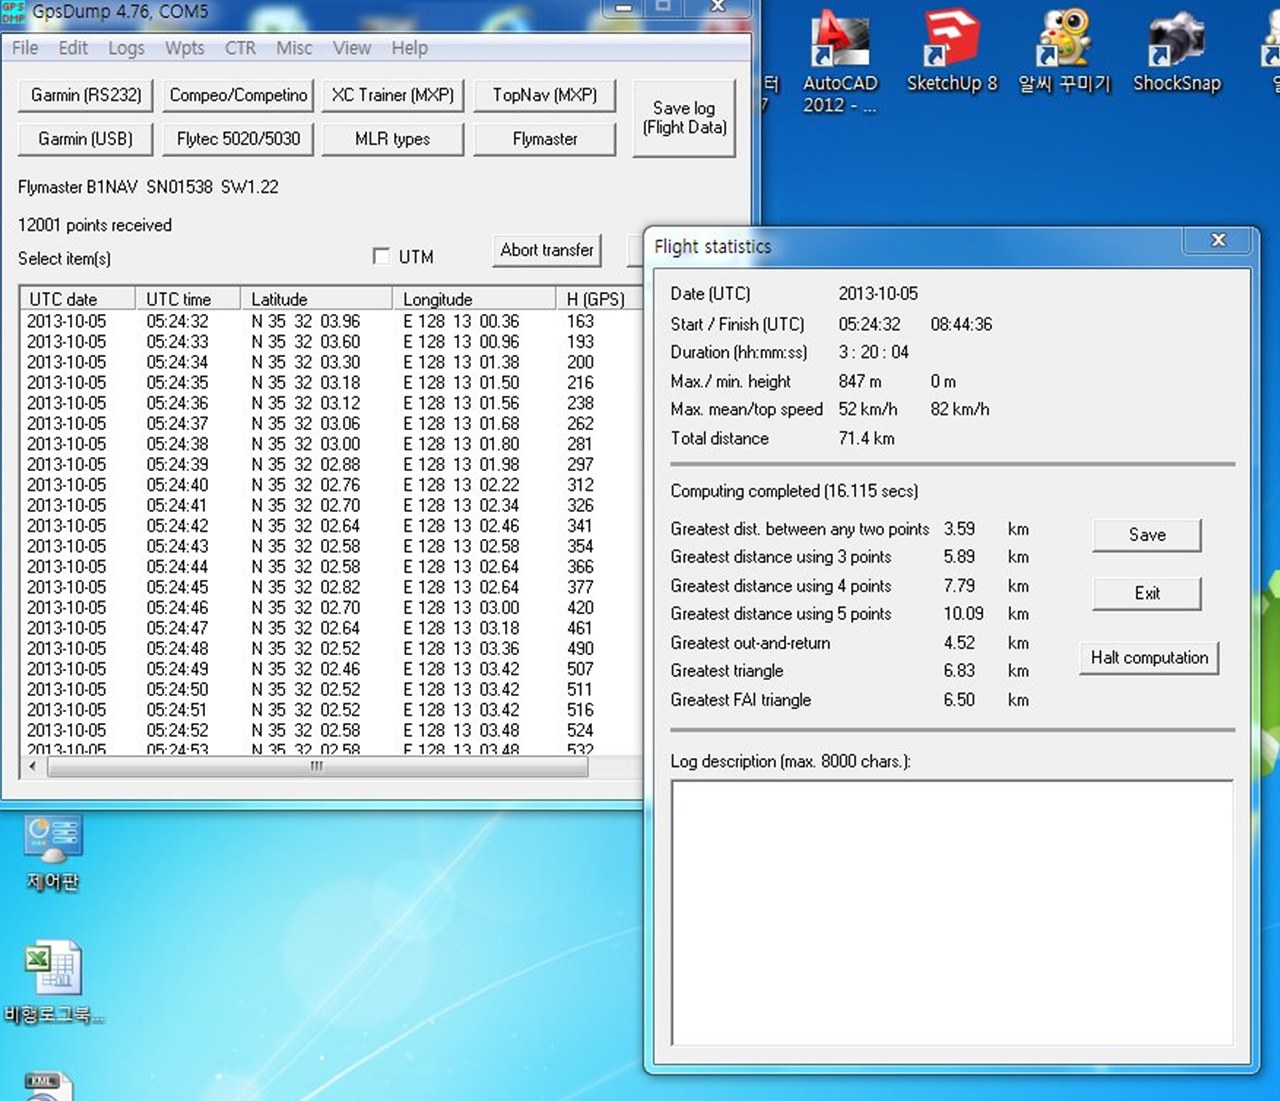The width and height of the screenshot is (1280, 1101).
Task: Click the Garmin (USB) button
Action: tap(86, 139)
